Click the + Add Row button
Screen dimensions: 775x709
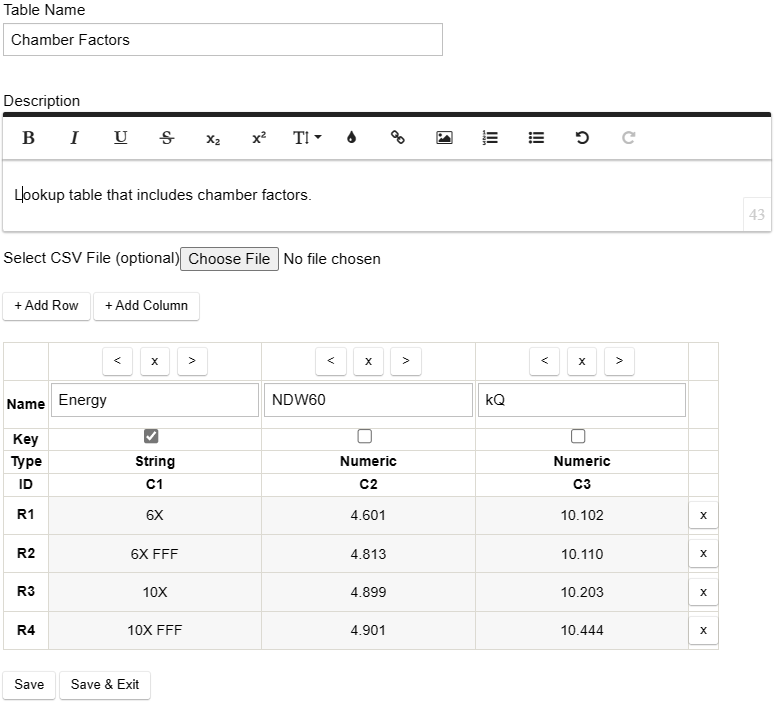[x=46, y=306]
